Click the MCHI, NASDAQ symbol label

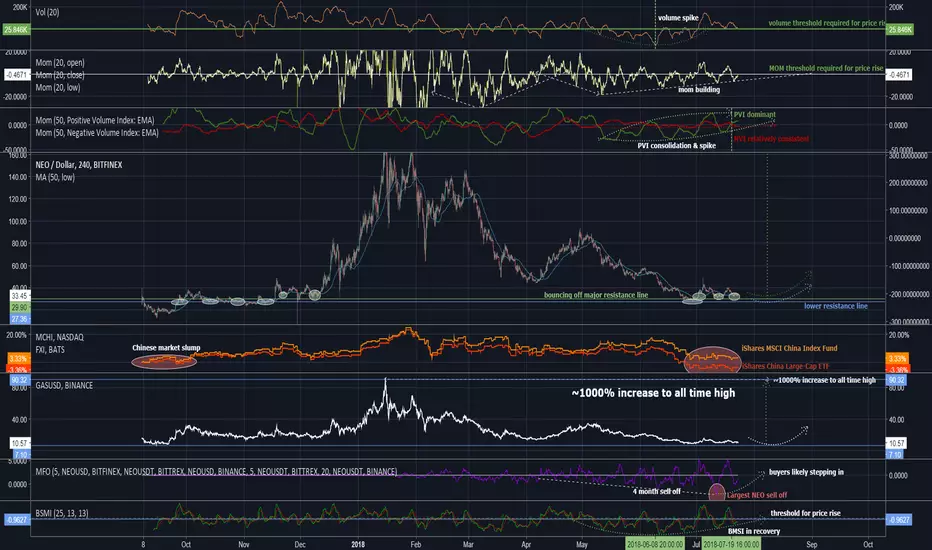tap(59, 337)
